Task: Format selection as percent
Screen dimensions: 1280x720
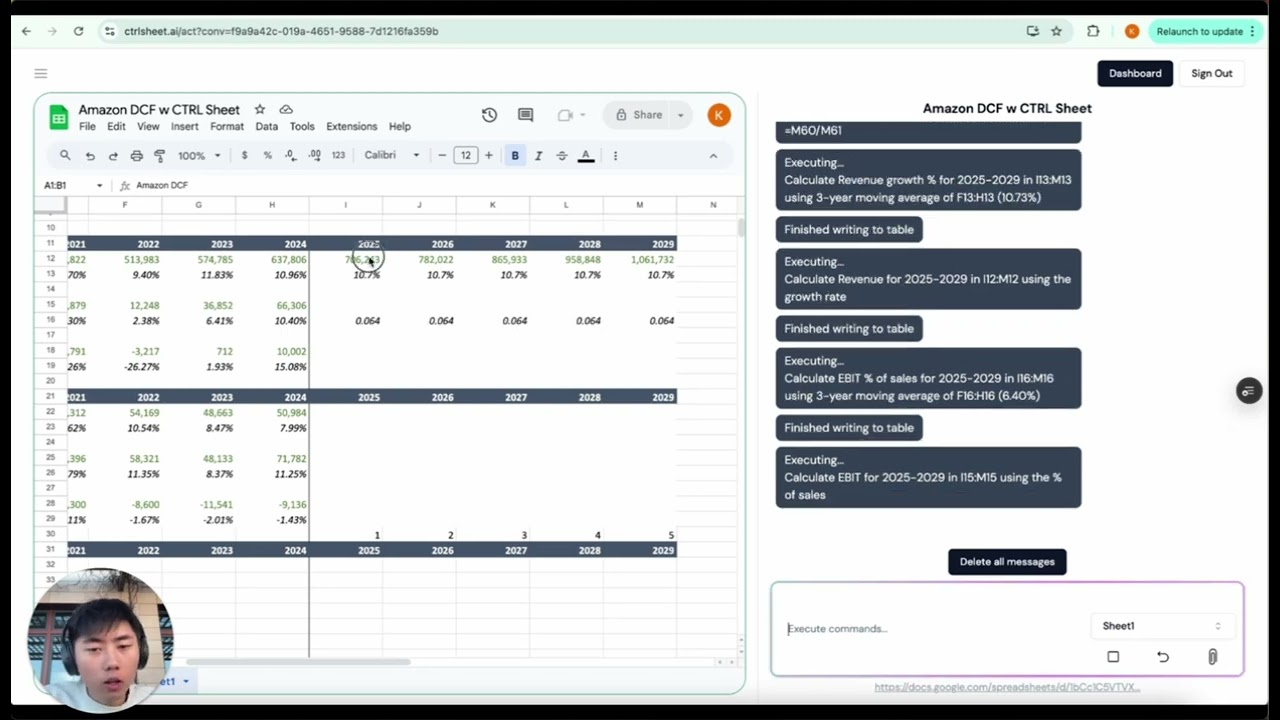Action: [x=267, y=155]
